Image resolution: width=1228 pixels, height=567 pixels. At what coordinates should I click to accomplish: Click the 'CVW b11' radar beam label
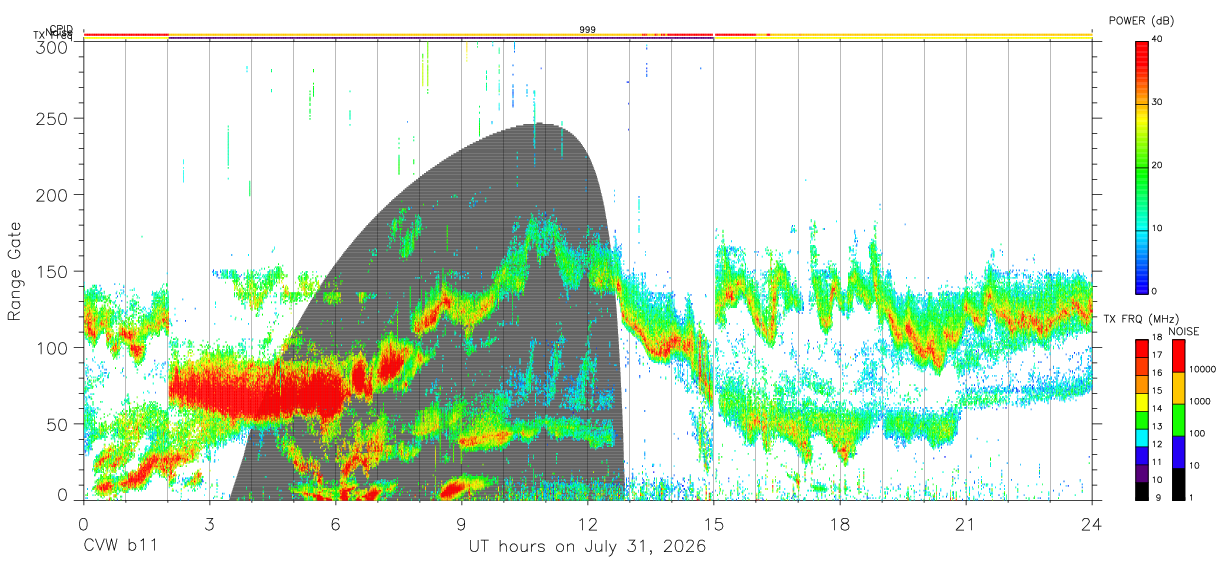coord(120,547)
